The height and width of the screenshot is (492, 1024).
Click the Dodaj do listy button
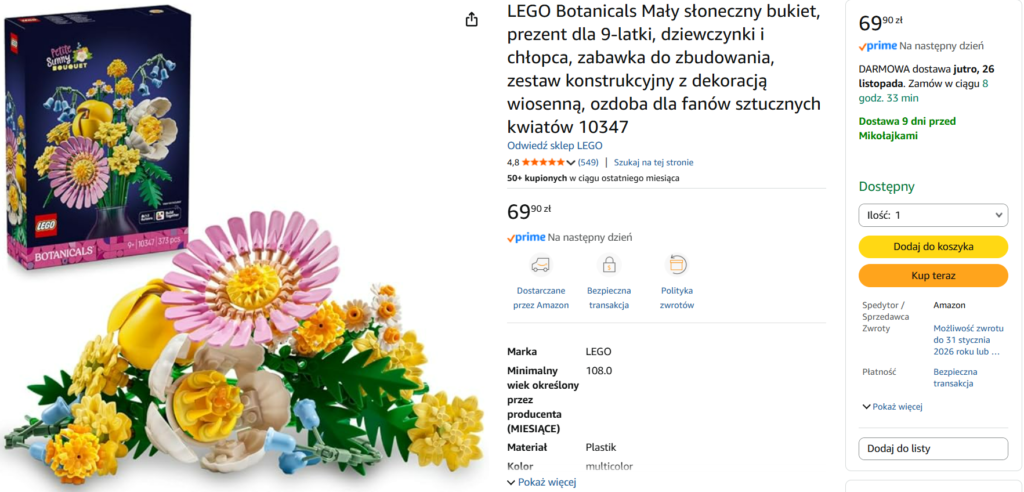933,449
